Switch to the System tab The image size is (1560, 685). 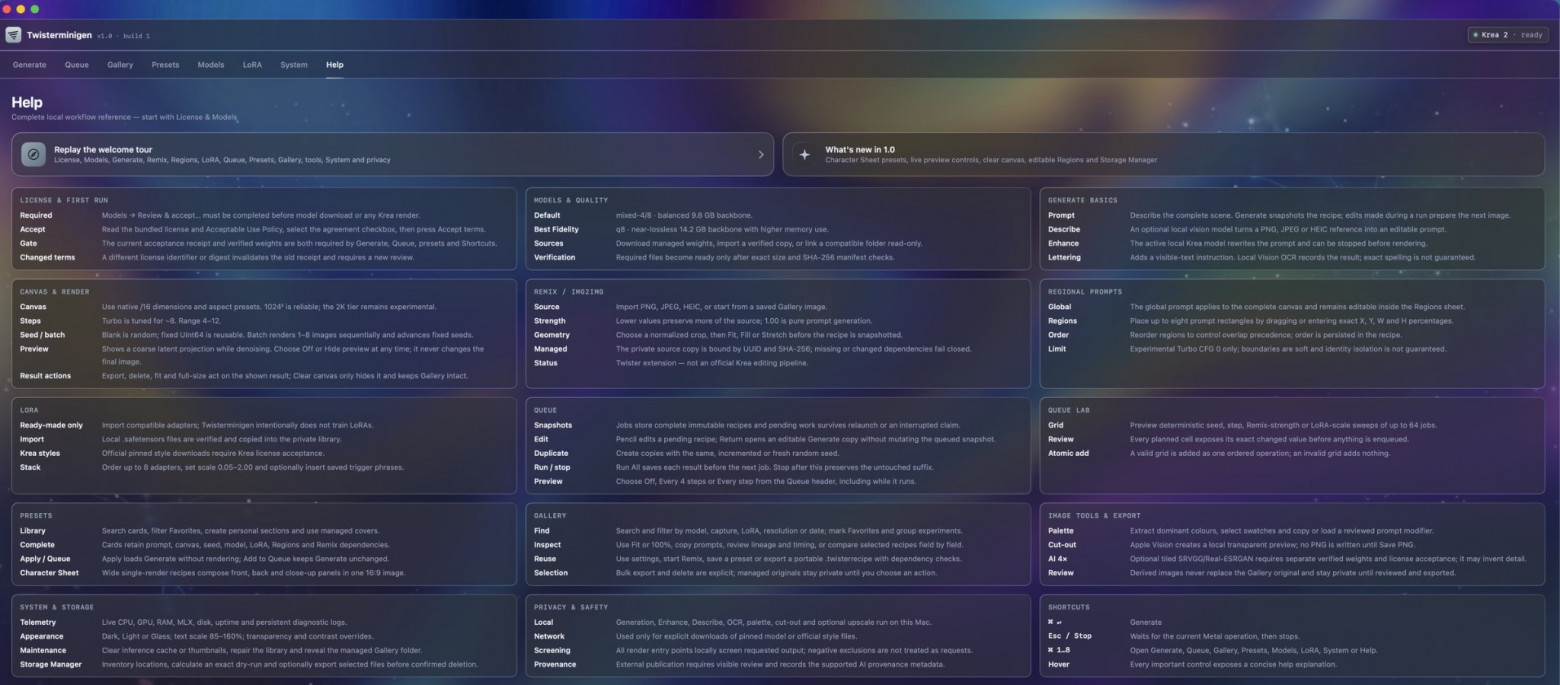pyautogui.click(x=294, y=65)
